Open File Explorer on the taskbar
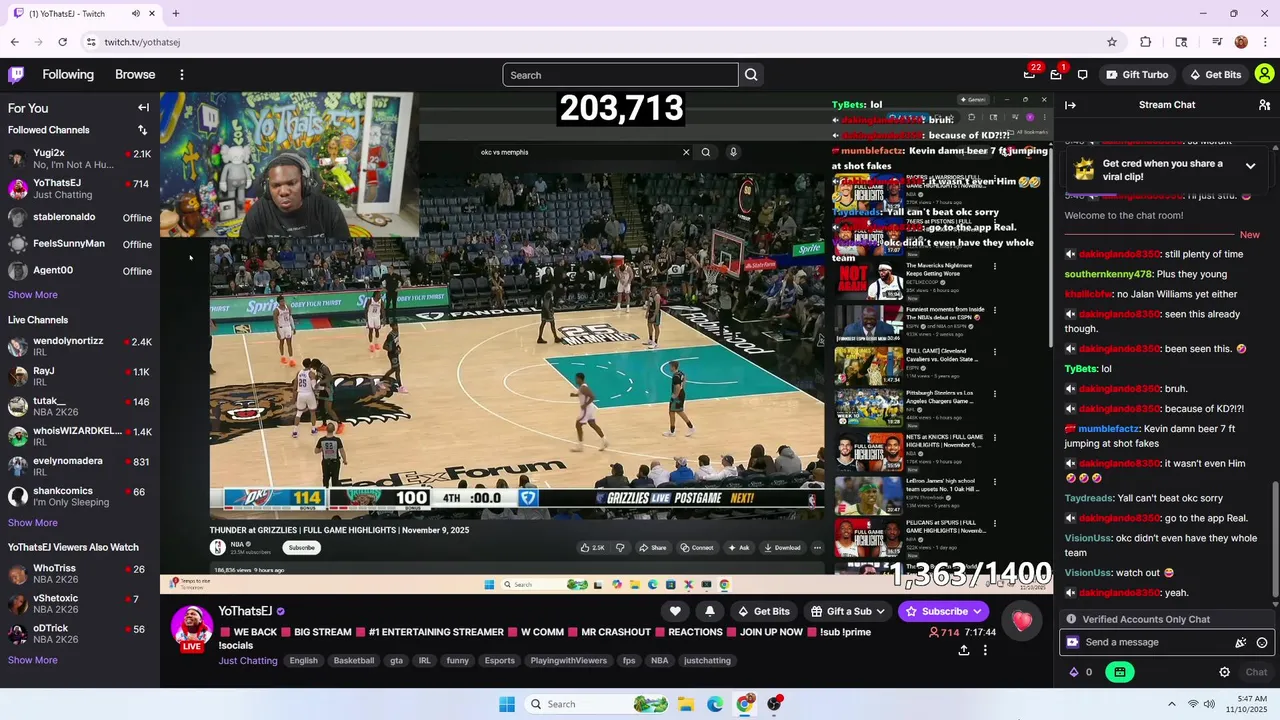1280x720 pixels. (686, 704)
